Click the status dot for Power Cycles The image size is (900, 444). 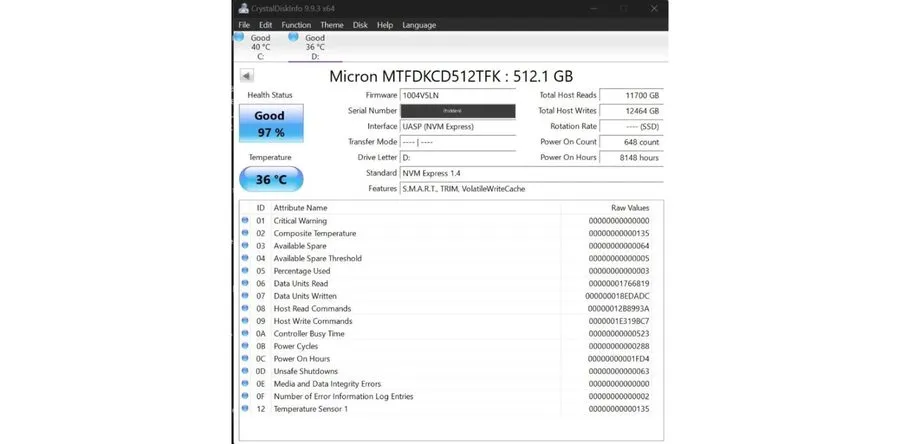(245, 346)
